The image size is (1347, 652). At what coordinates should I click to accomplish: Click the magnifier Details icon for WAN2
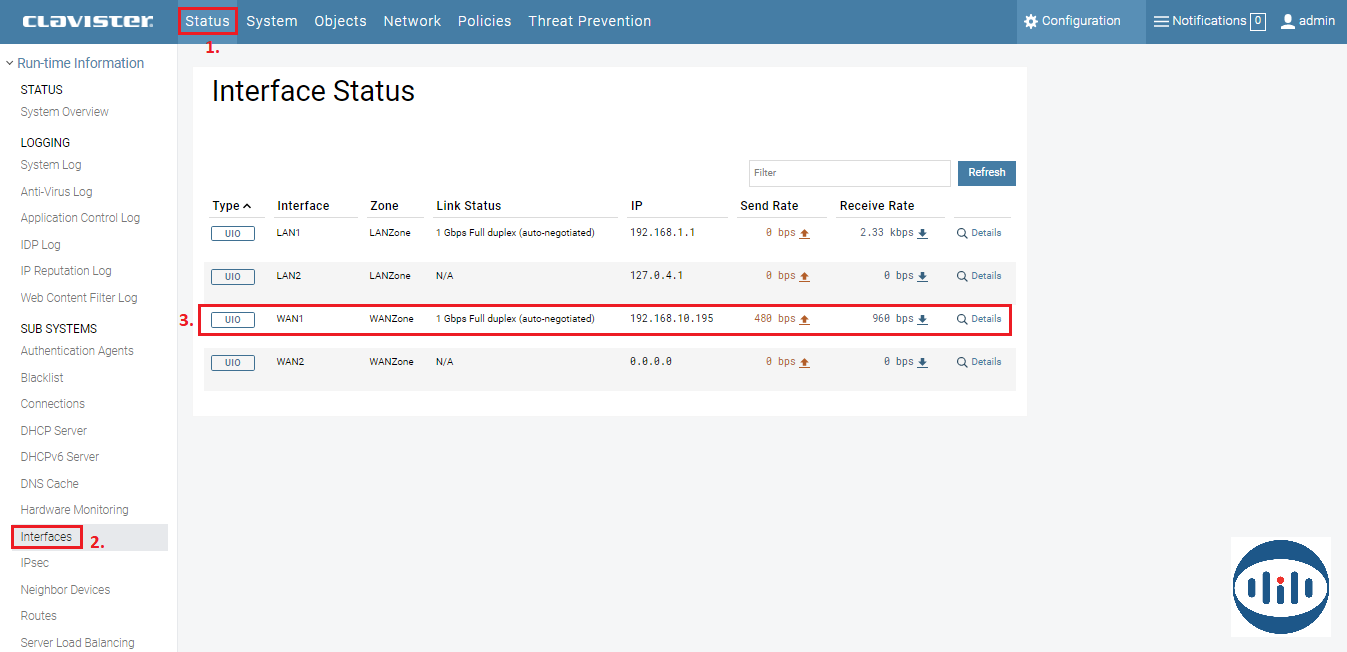click(x=962, y=362)
